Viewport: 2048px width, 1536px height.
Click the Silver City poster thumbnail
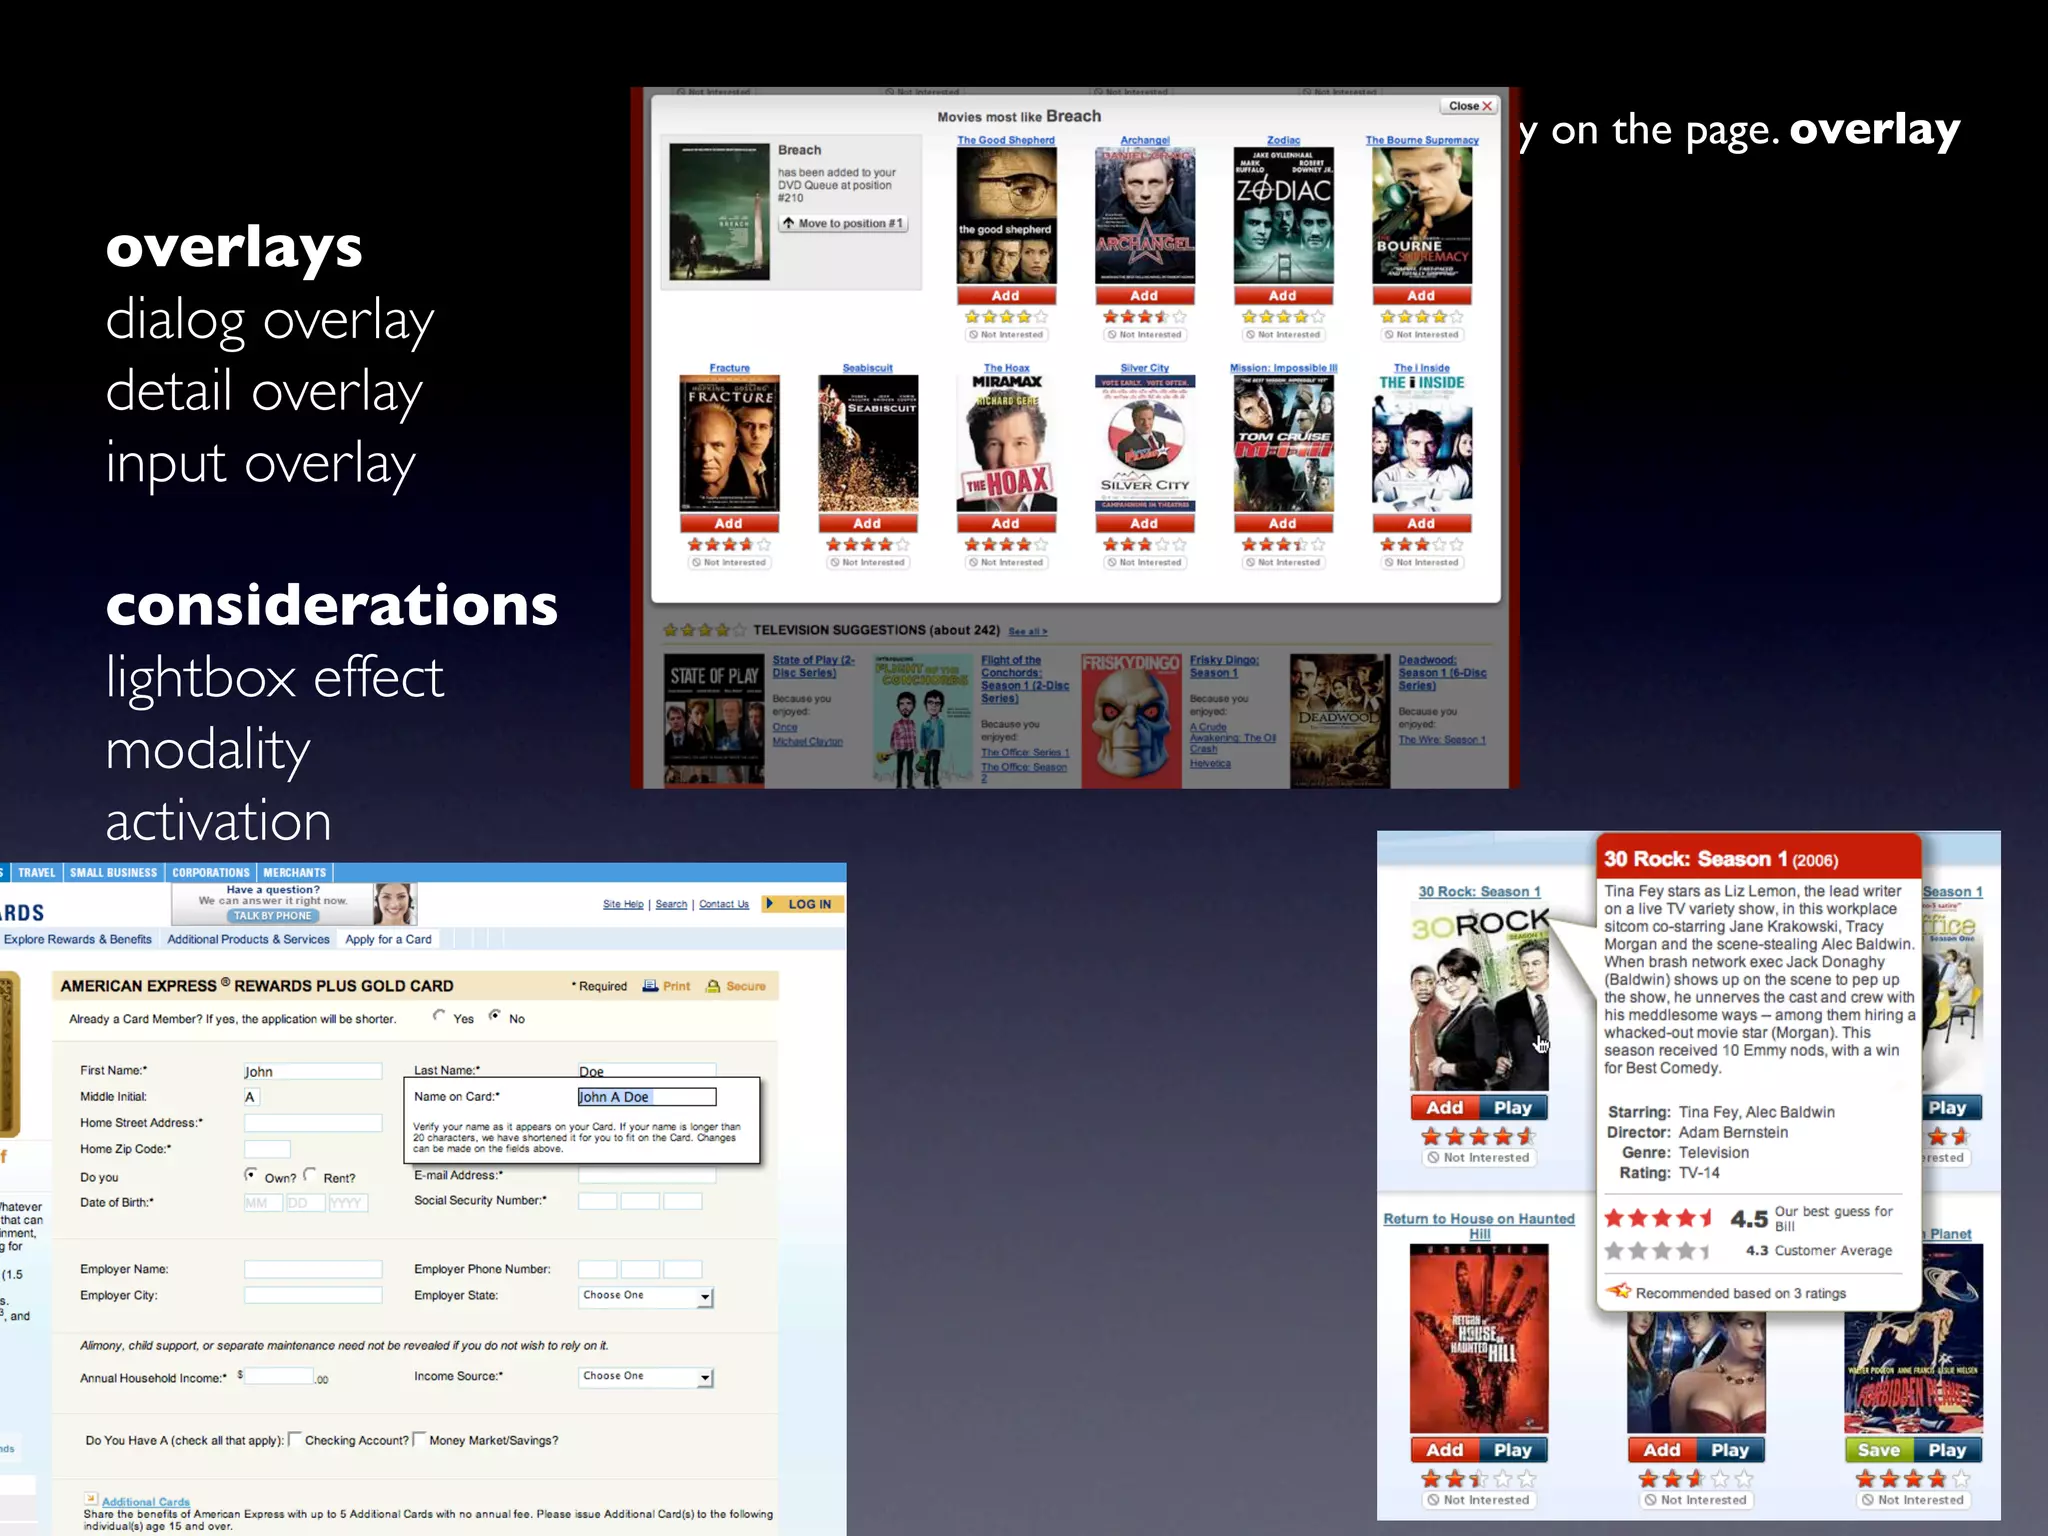pos(1144,443)
